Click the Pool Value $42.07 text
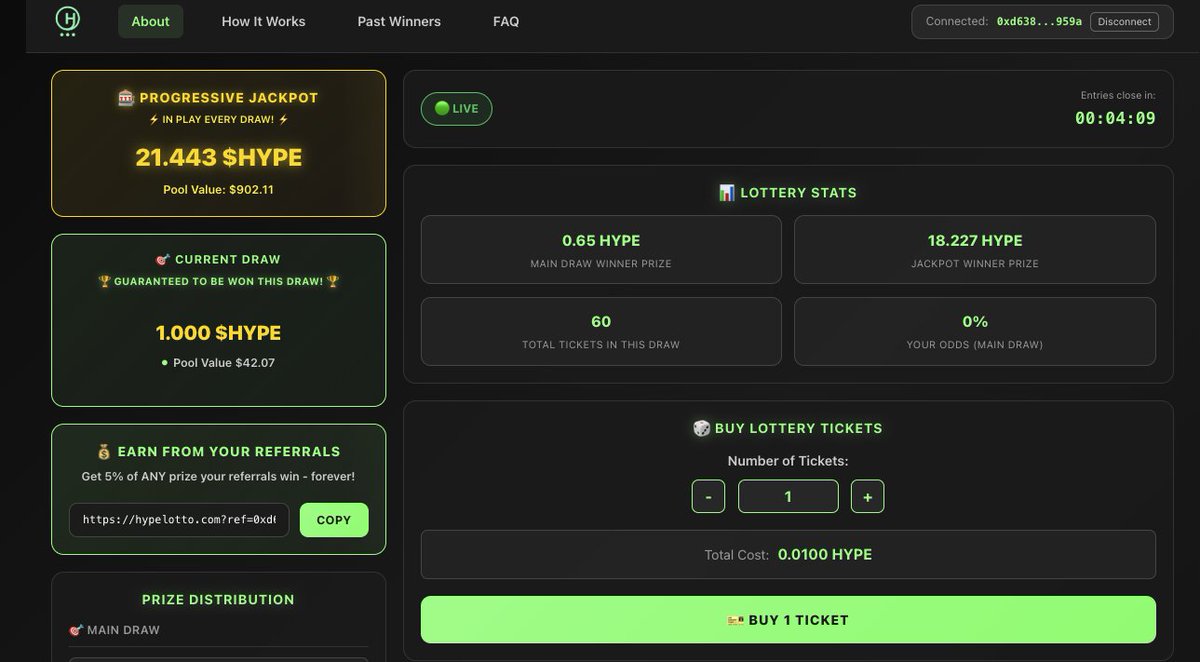This screenshot has width=1200, height=662. (x=224, y=363)
